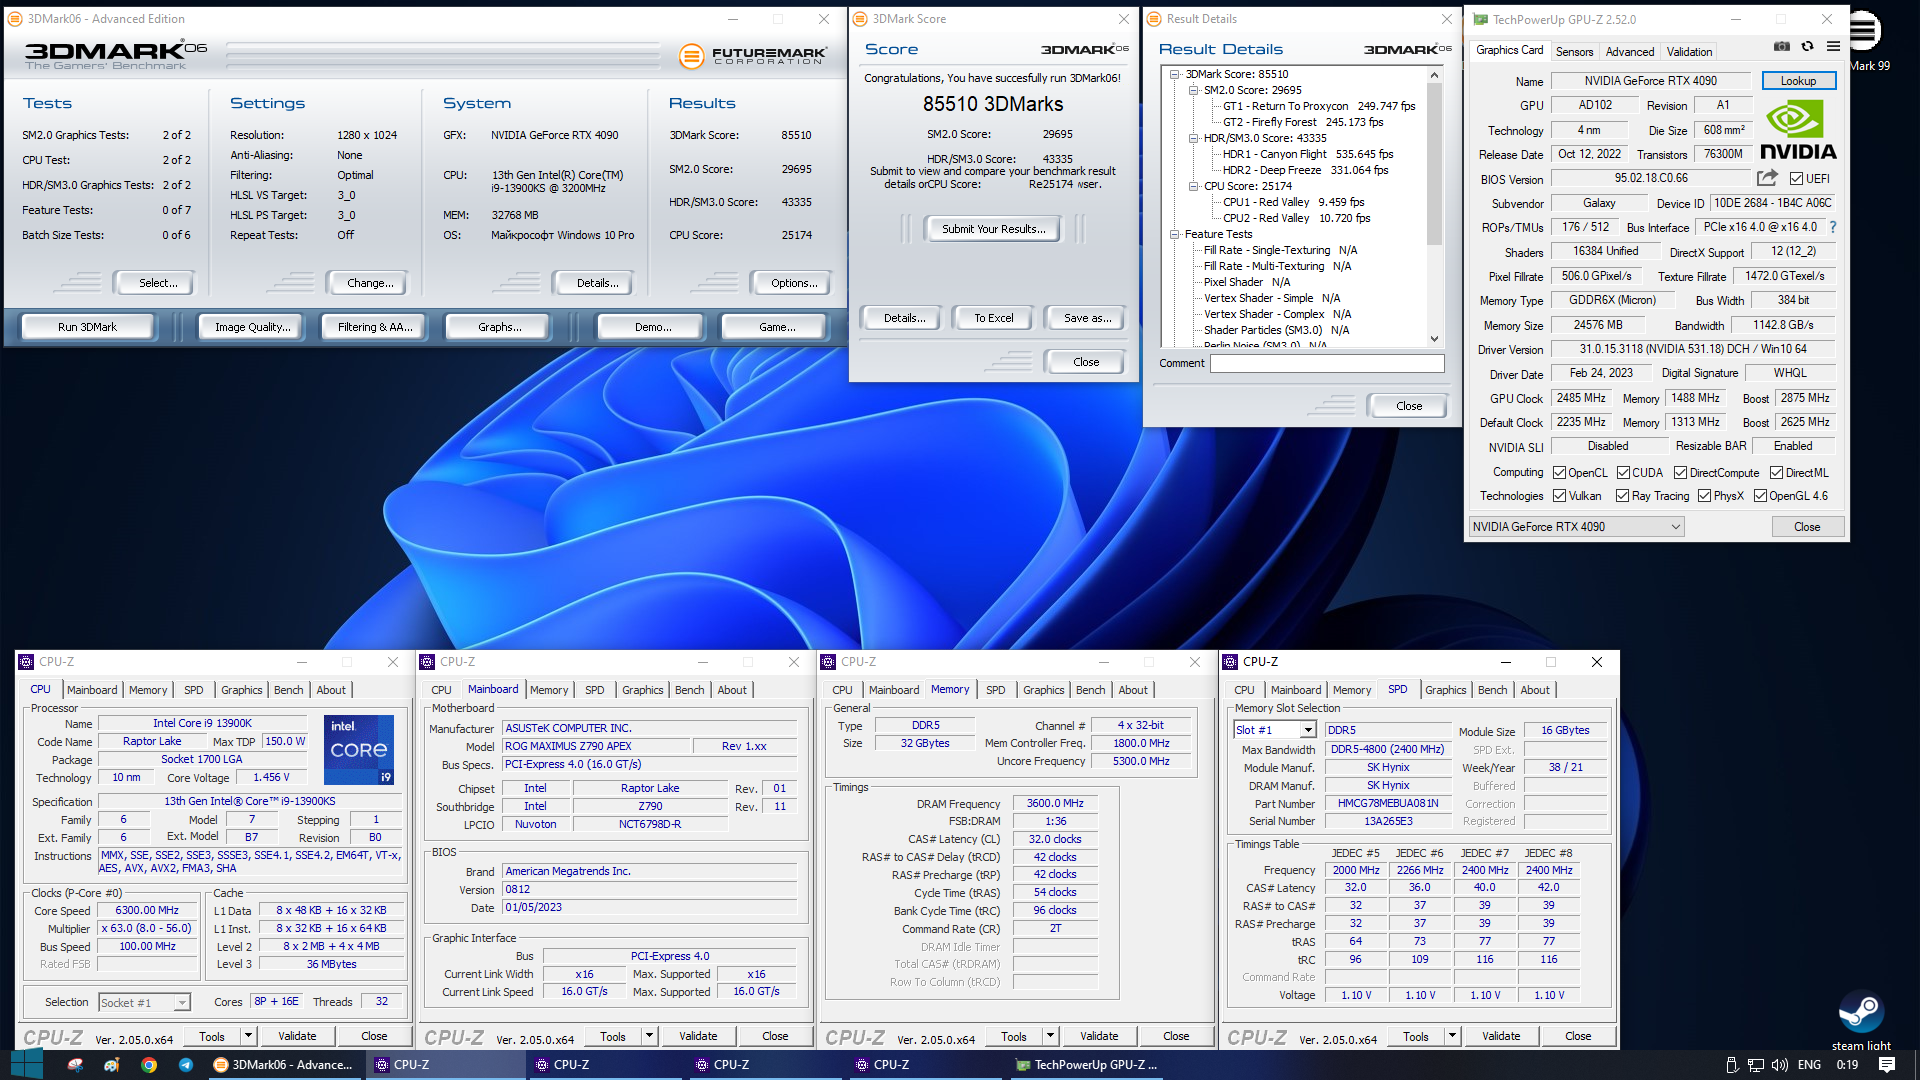Toggle the OpenGL 4.6 checkbox
The image size is (1920, 1080).
click(x=1760, y=496)
